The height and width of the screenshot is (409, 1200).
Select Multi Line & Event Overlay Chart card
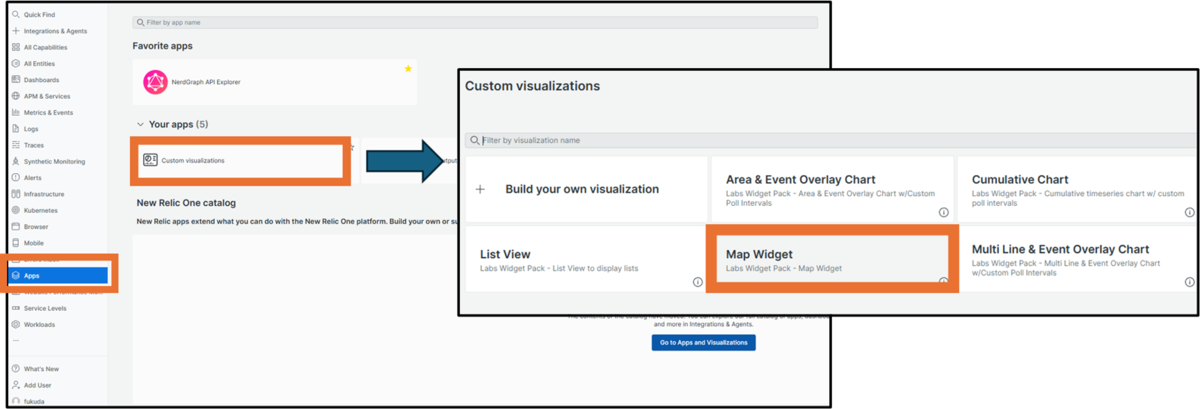tap(1076, 259)
